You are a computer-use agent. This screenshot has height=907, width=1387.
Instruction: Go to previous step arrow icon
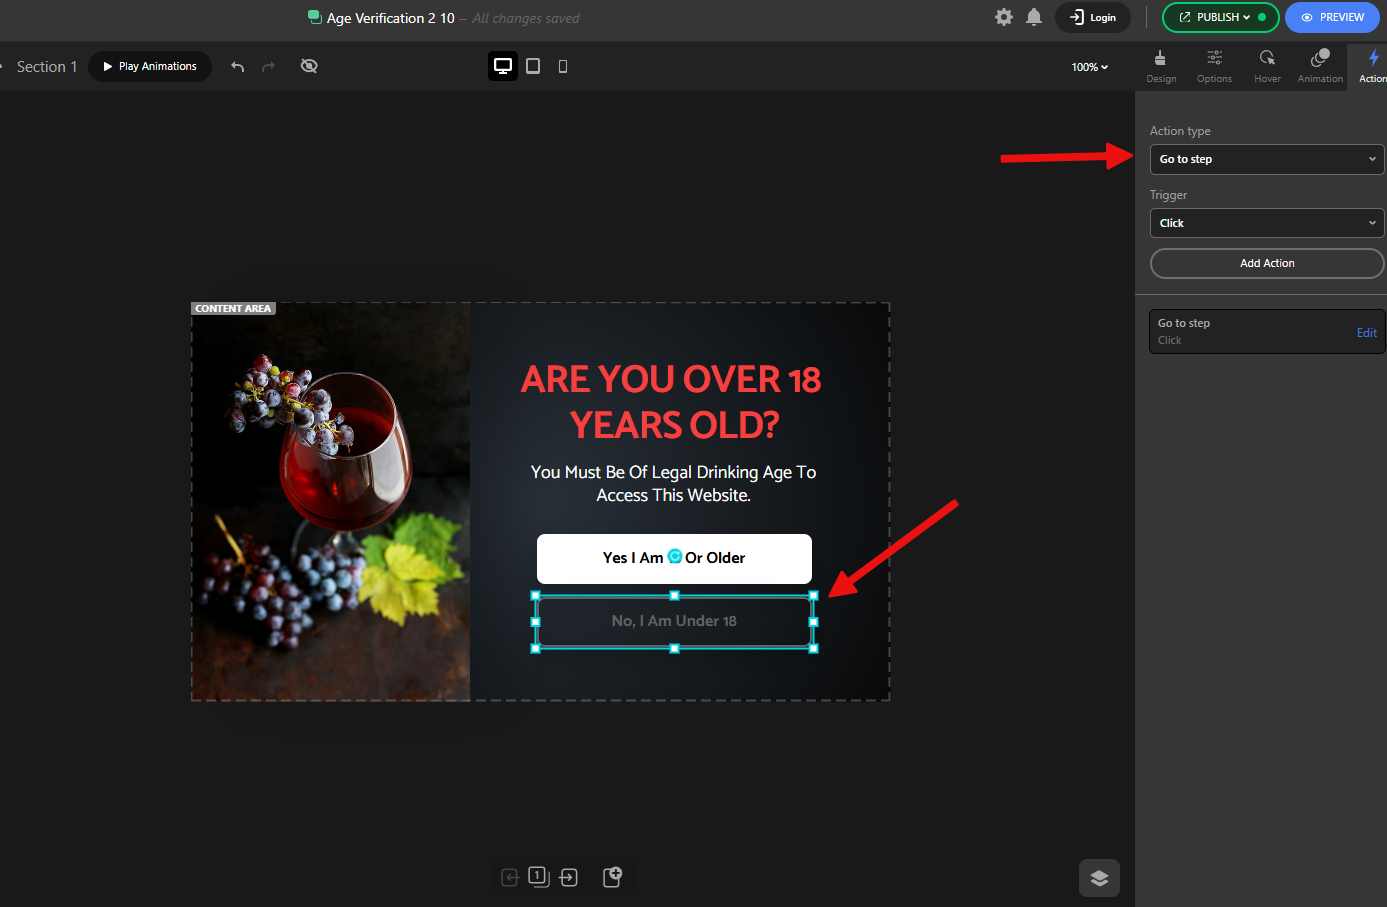pos(510,877)
